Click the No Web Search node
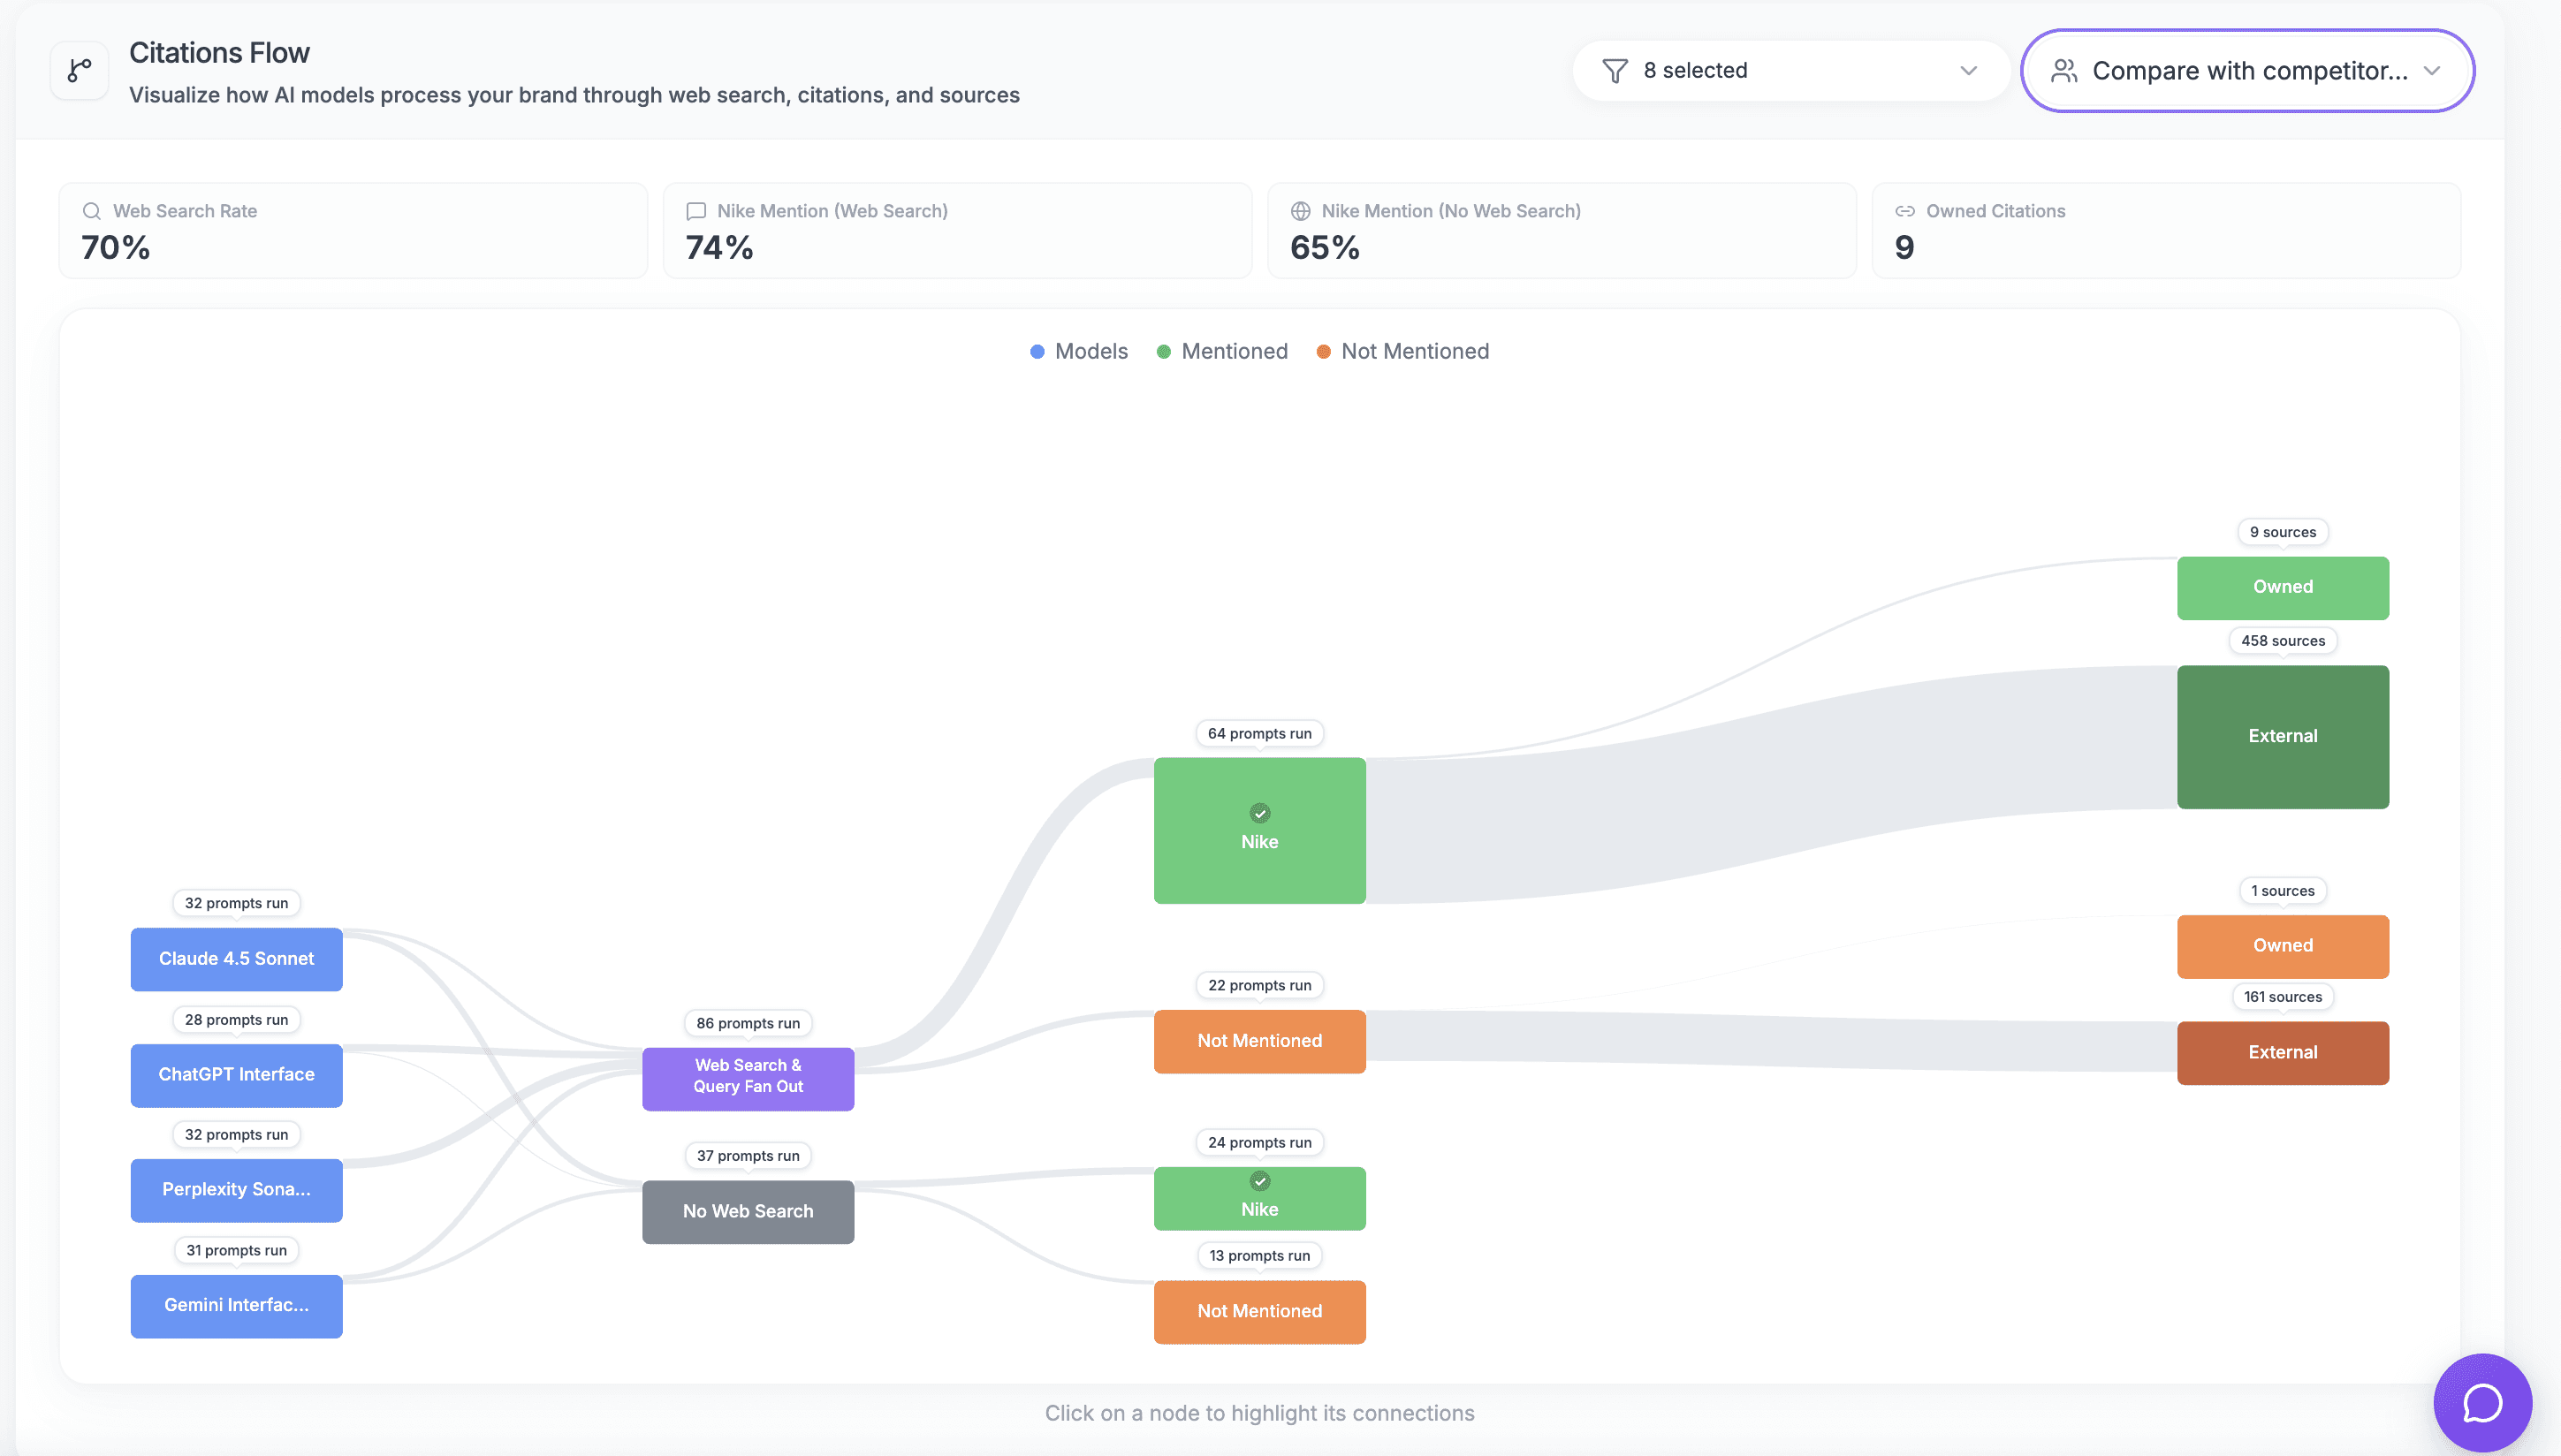This screenshot has width=2561, height=1456. 748,1212
